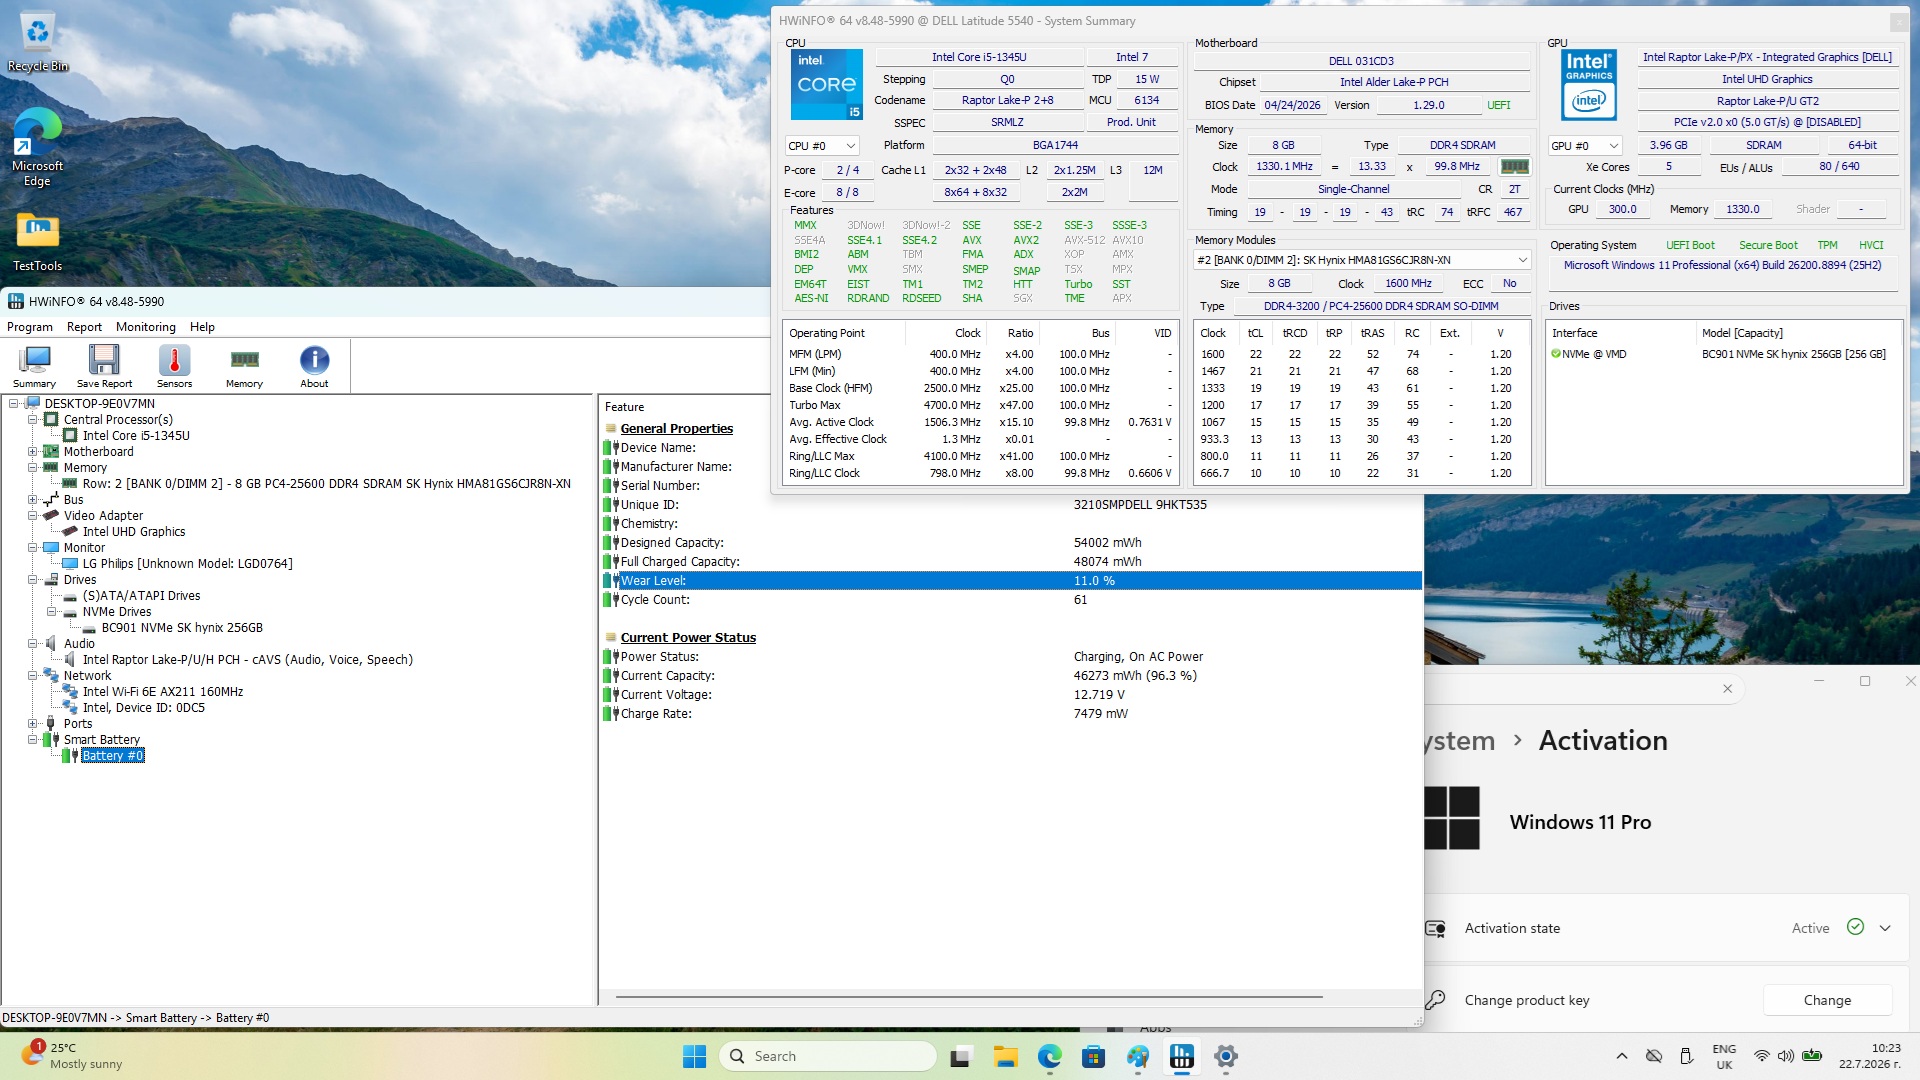The width and height of the screenshot is (1920, 1080).
Task: Click the General Properties heading link
Action: (676, 429)
